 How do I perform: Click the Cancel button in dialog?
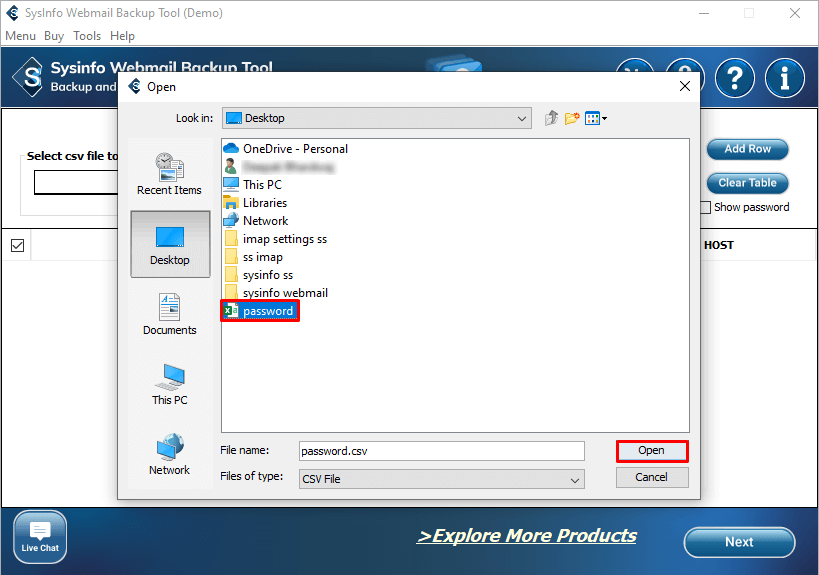click(652, 477)
